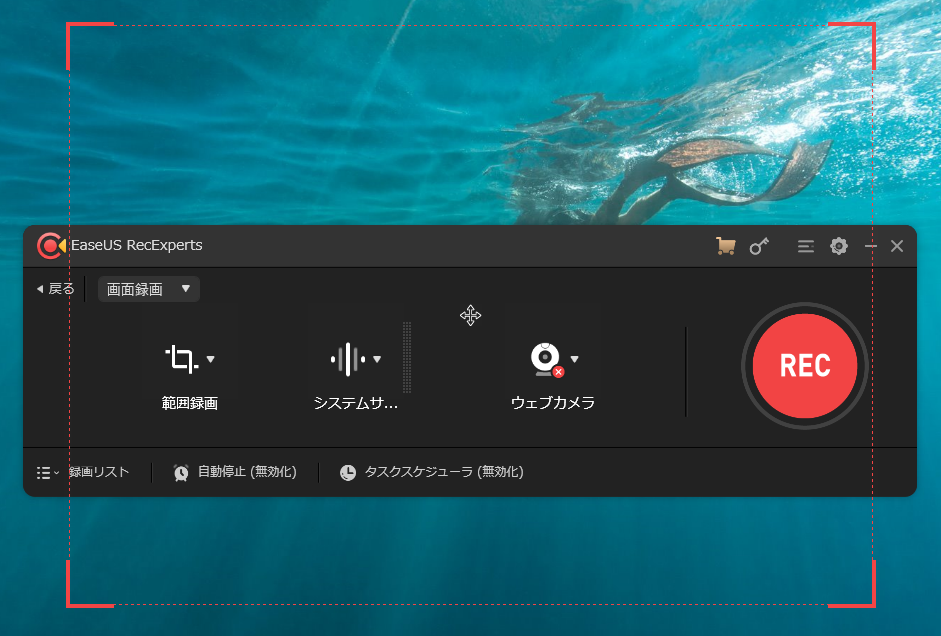Click the task scheduler clock icon
Image resolution: width=941 pixels, height=636 pixels.
coord(348,473)
